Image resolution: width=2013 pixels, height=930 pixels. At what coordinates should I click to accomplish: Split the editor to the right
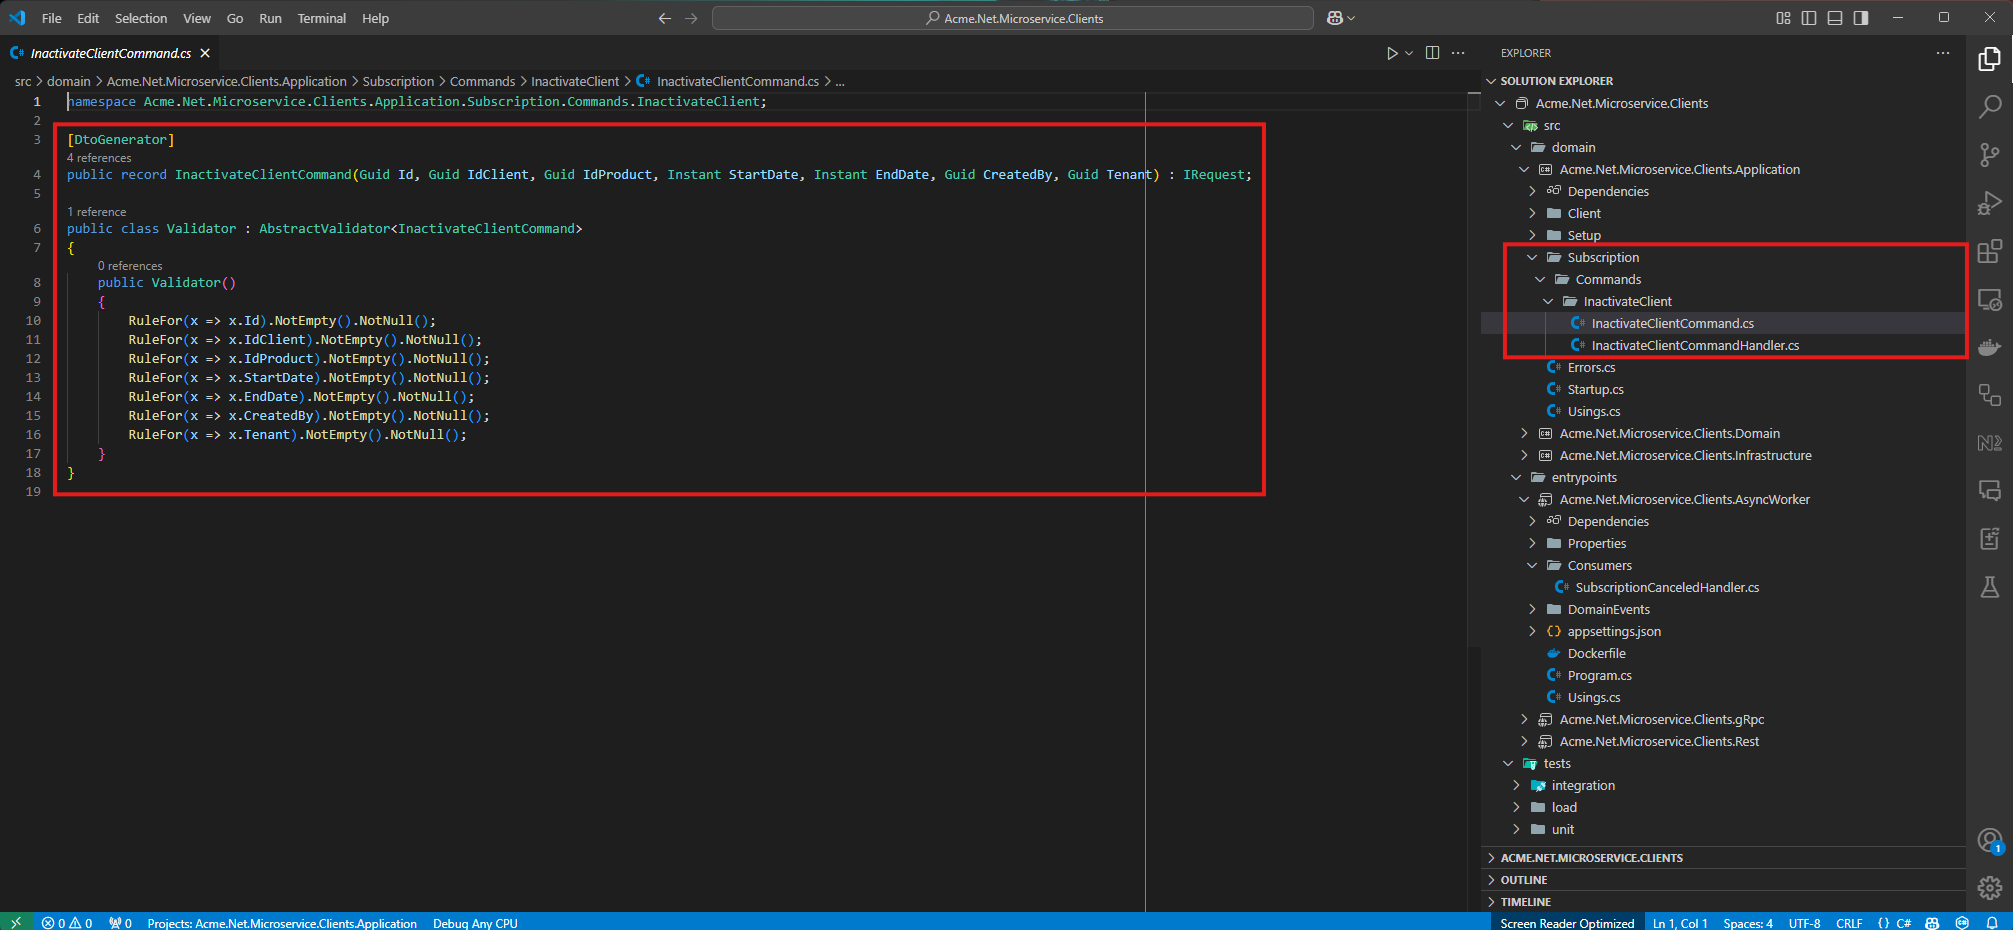pos(1432,53)
